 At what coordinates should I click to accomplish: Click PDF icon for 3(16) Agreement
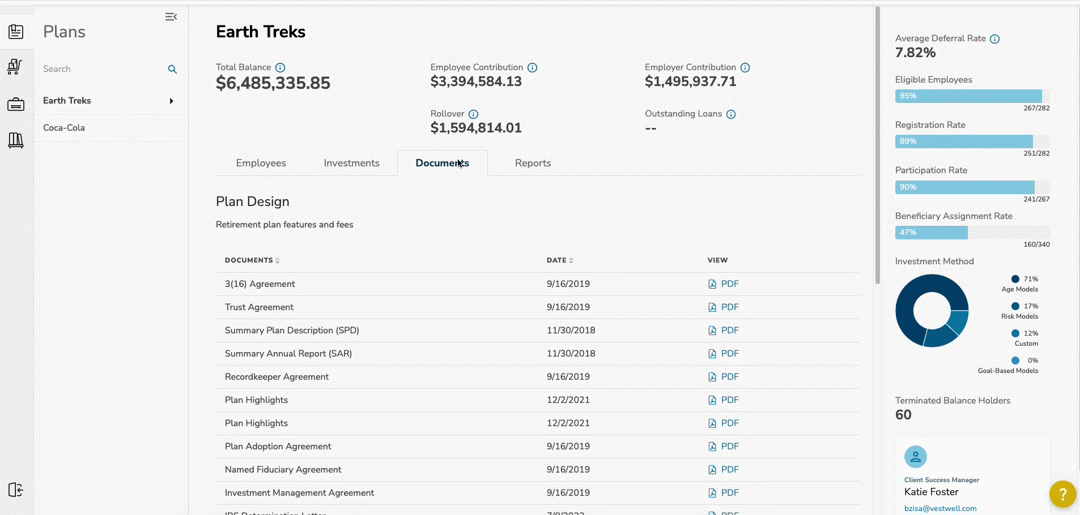(713, 284)
